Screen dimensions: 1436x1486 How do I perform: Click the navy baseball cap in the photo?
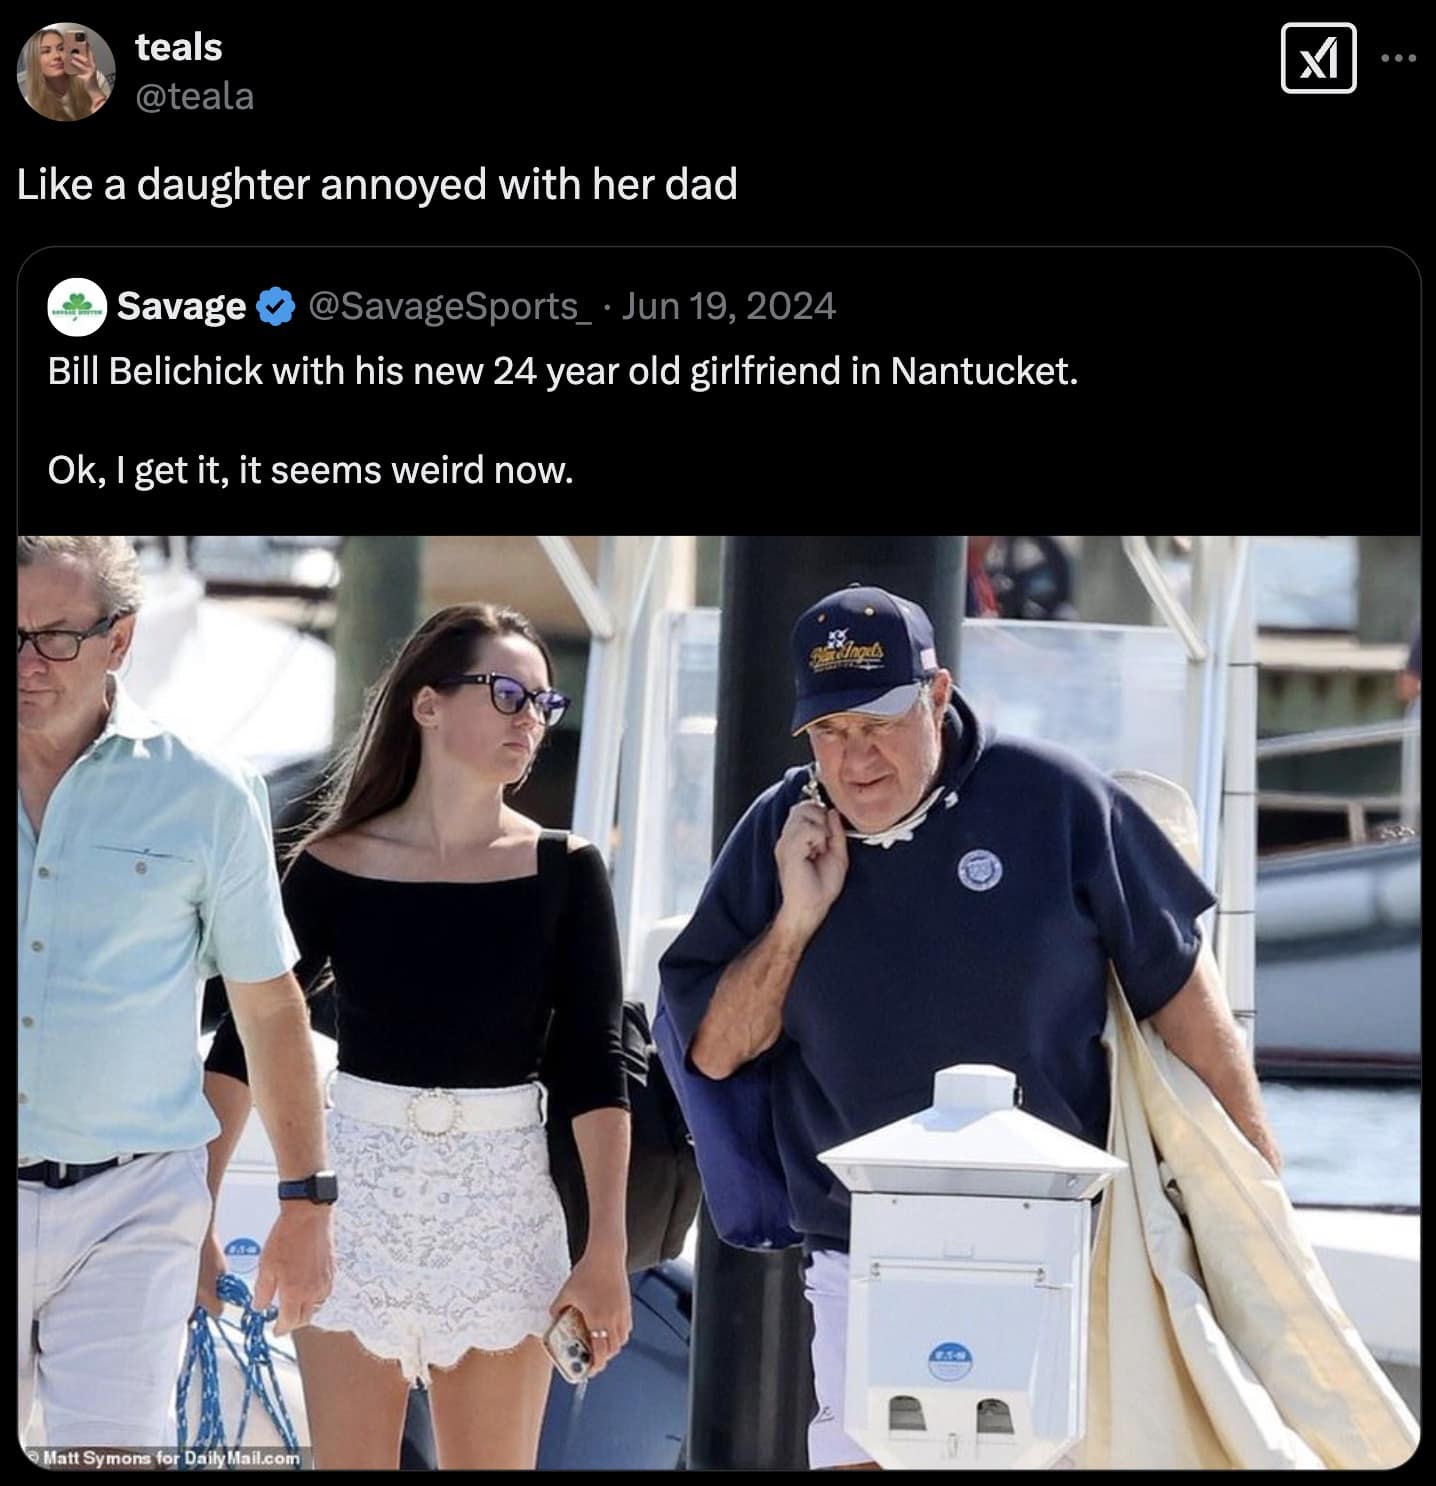click(x=864, y=655)
